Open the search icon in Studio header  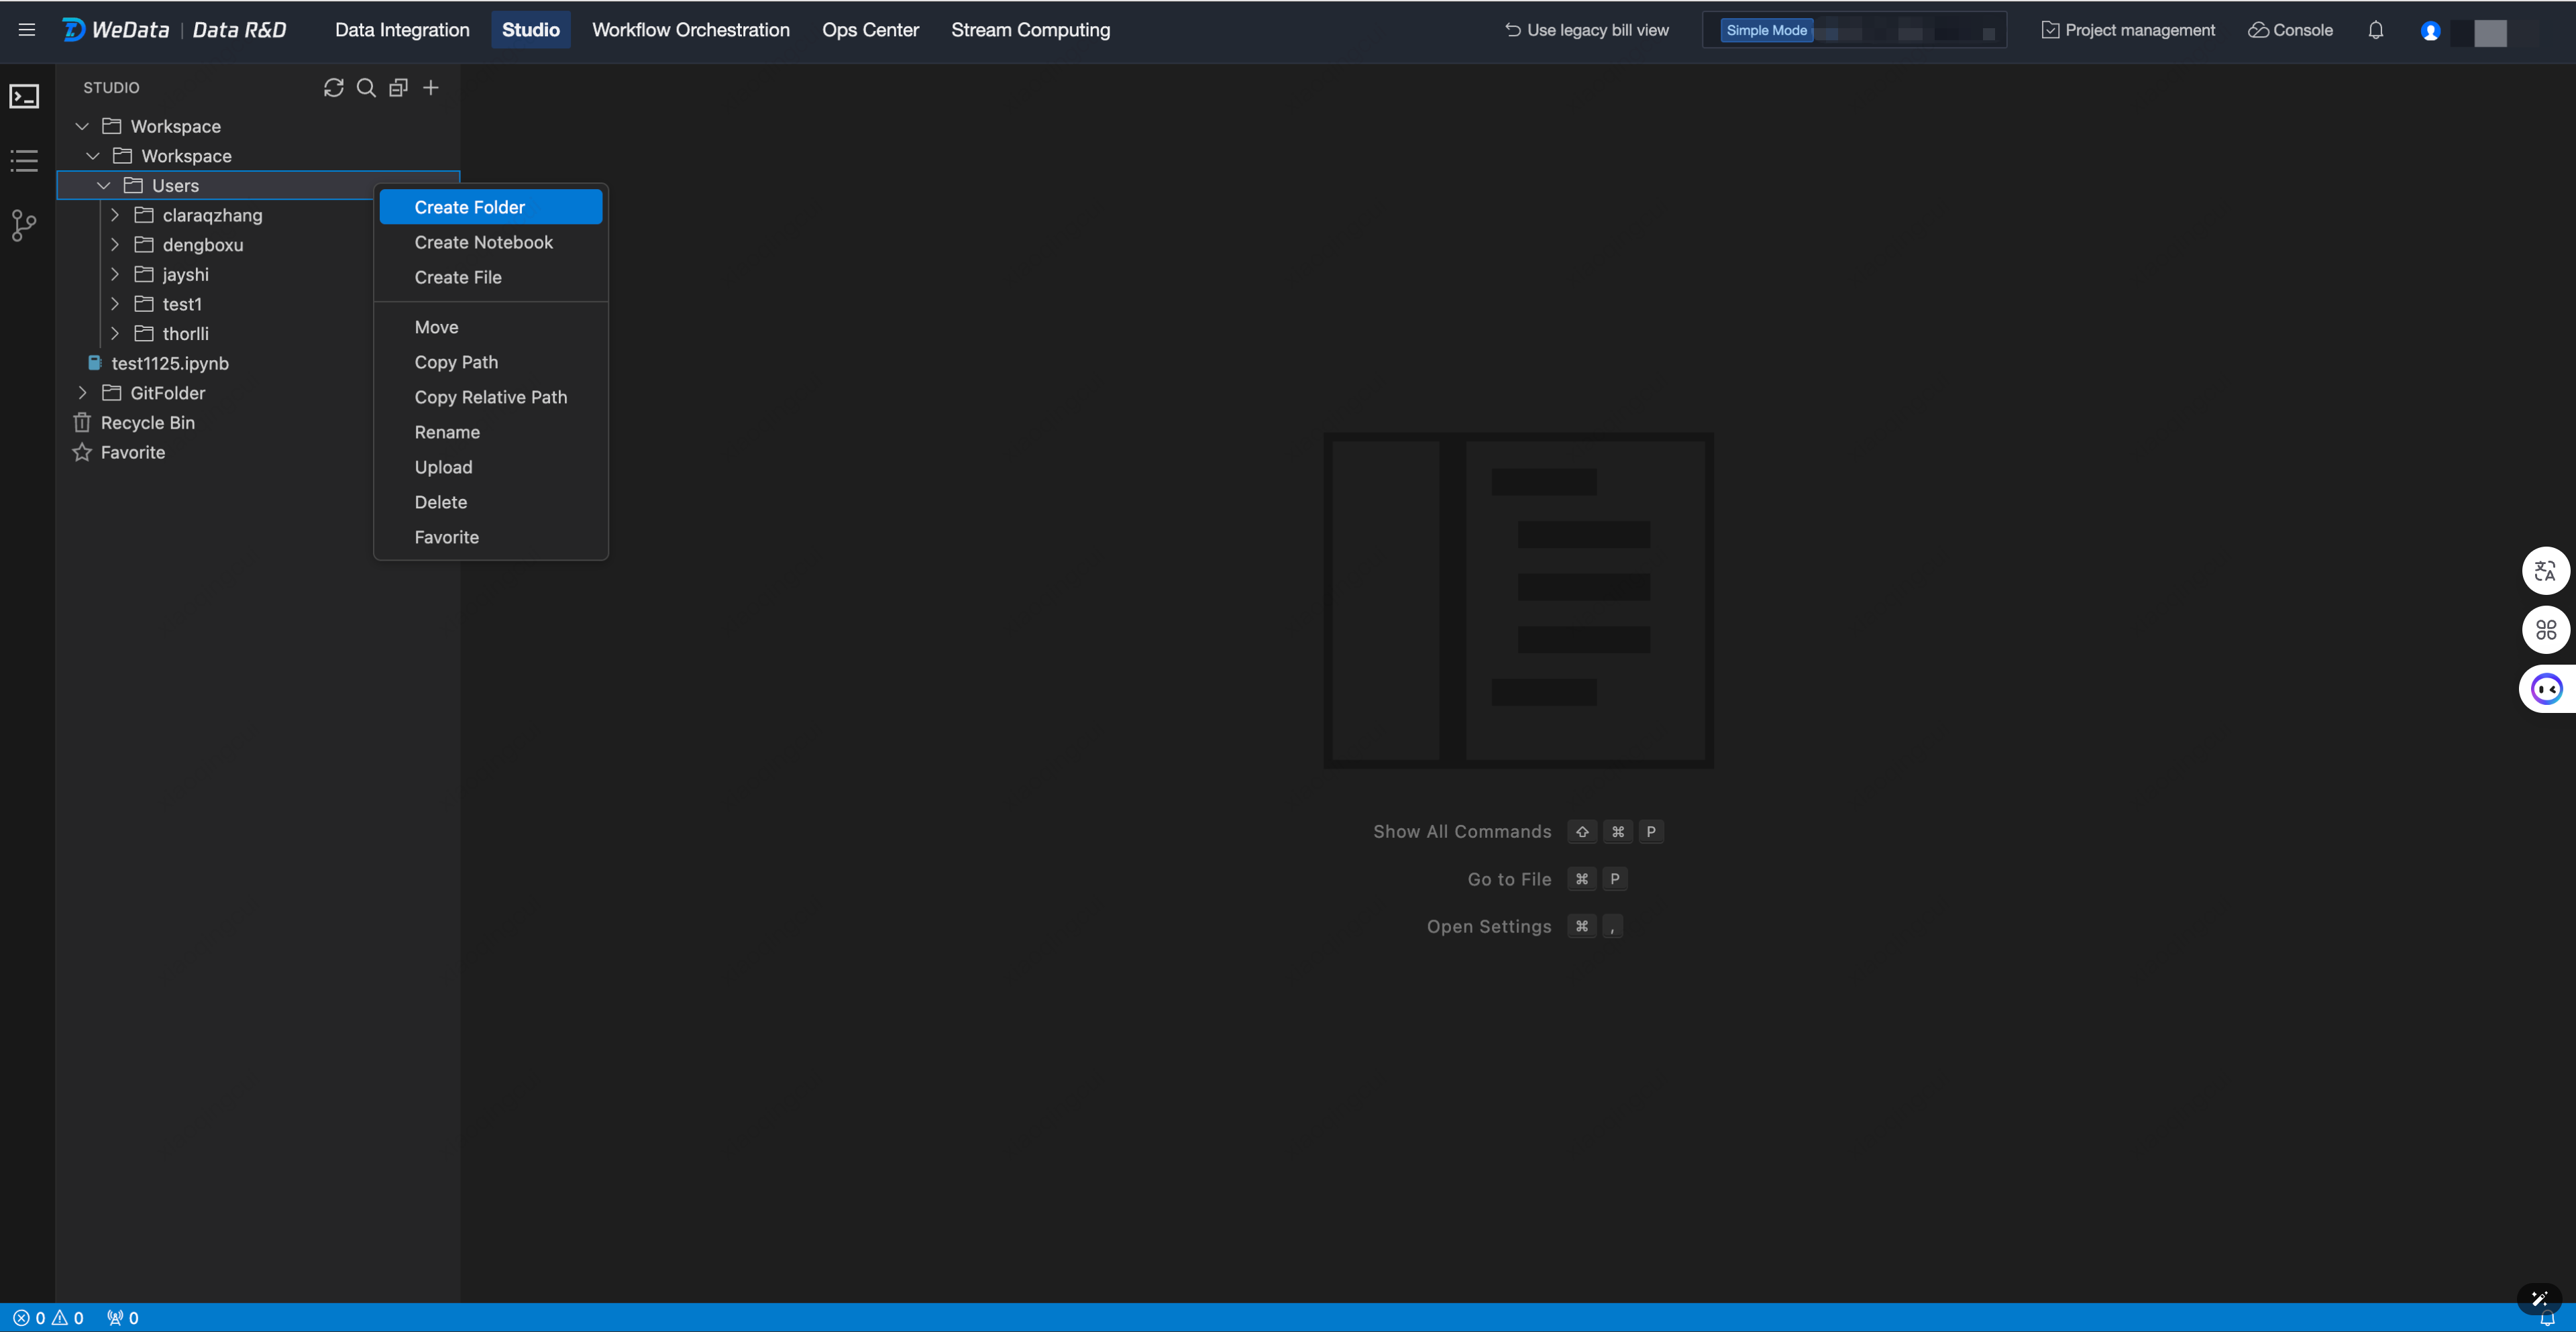coord(366,88)
